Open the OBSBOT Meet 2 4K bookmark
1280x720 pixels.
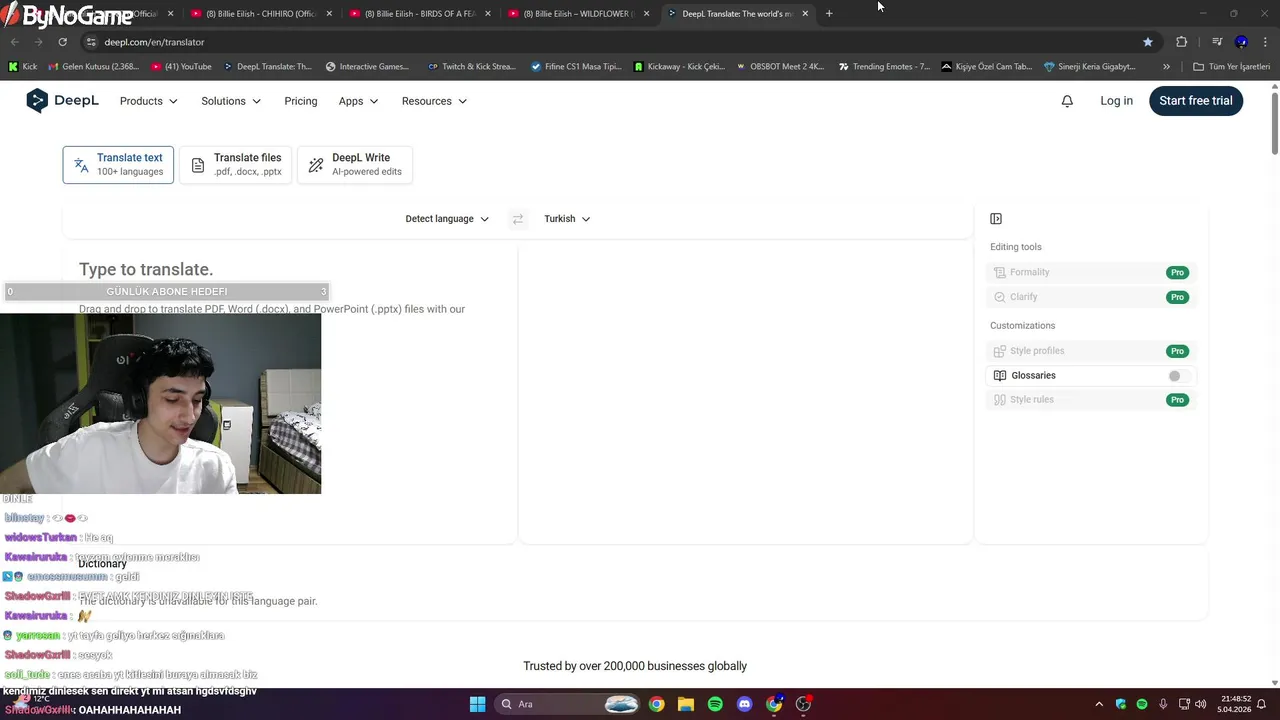pos(779,67)
